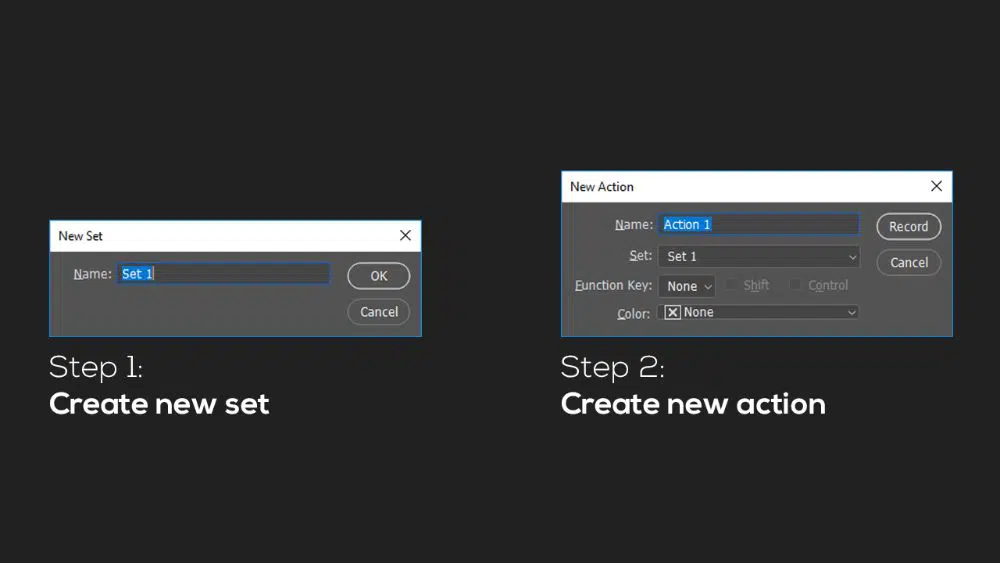This screenshot has height=563, width=1000.
Task: Cancel the New Set dialog
Action: [379, 312]
